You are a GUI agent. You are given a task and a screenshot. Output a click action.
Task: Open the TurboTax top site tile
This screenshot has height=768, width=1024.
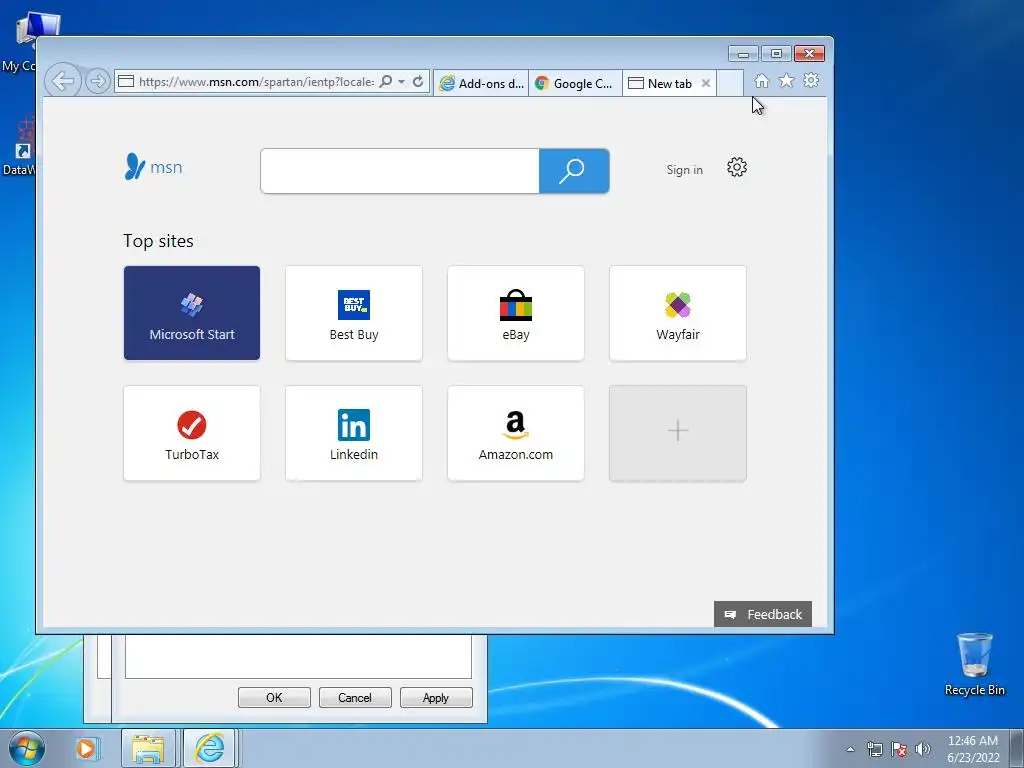pyautogui.click(x=192, y=433)
